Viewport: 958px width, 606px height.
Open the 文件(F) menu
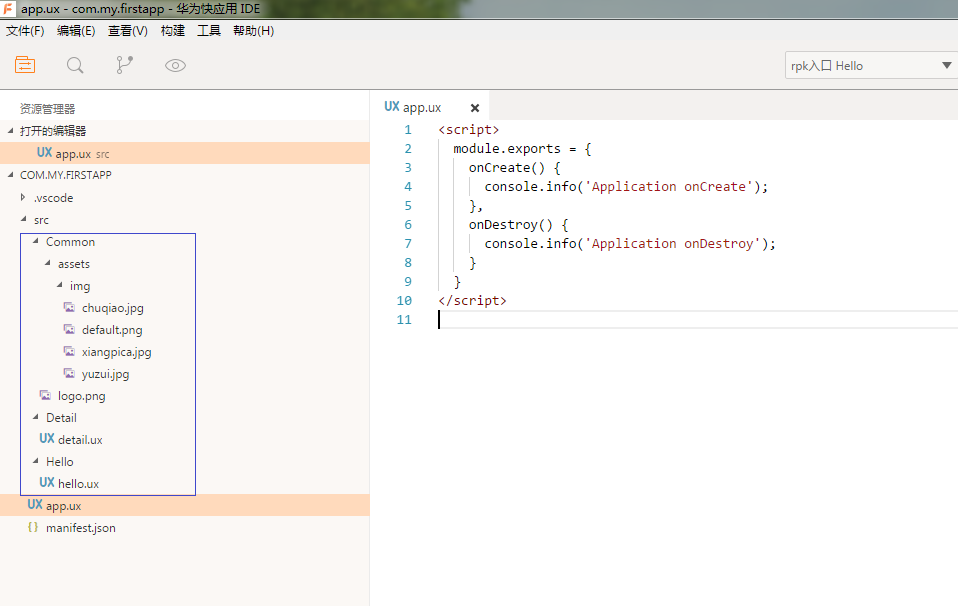25,31
